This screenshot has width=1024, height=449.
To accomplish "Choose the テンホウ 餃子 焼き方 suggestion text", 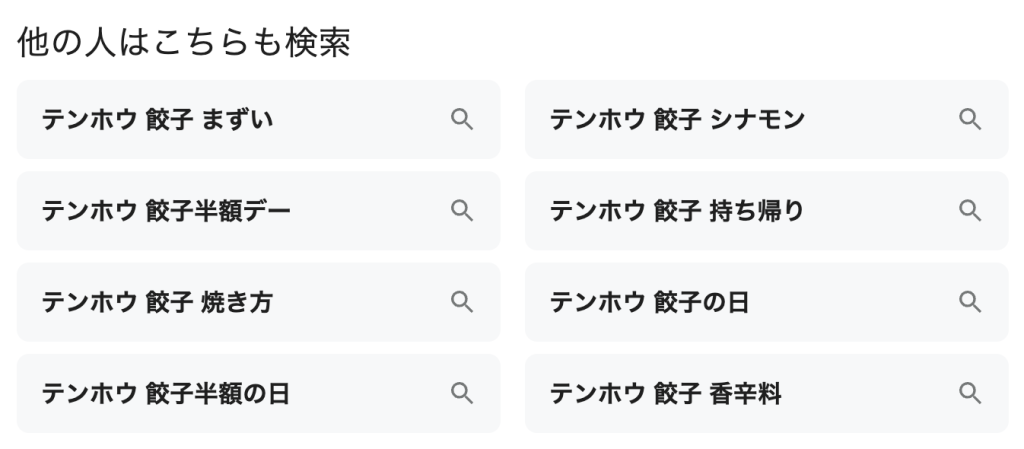I will pyautogui.click(x=157, y=302).
